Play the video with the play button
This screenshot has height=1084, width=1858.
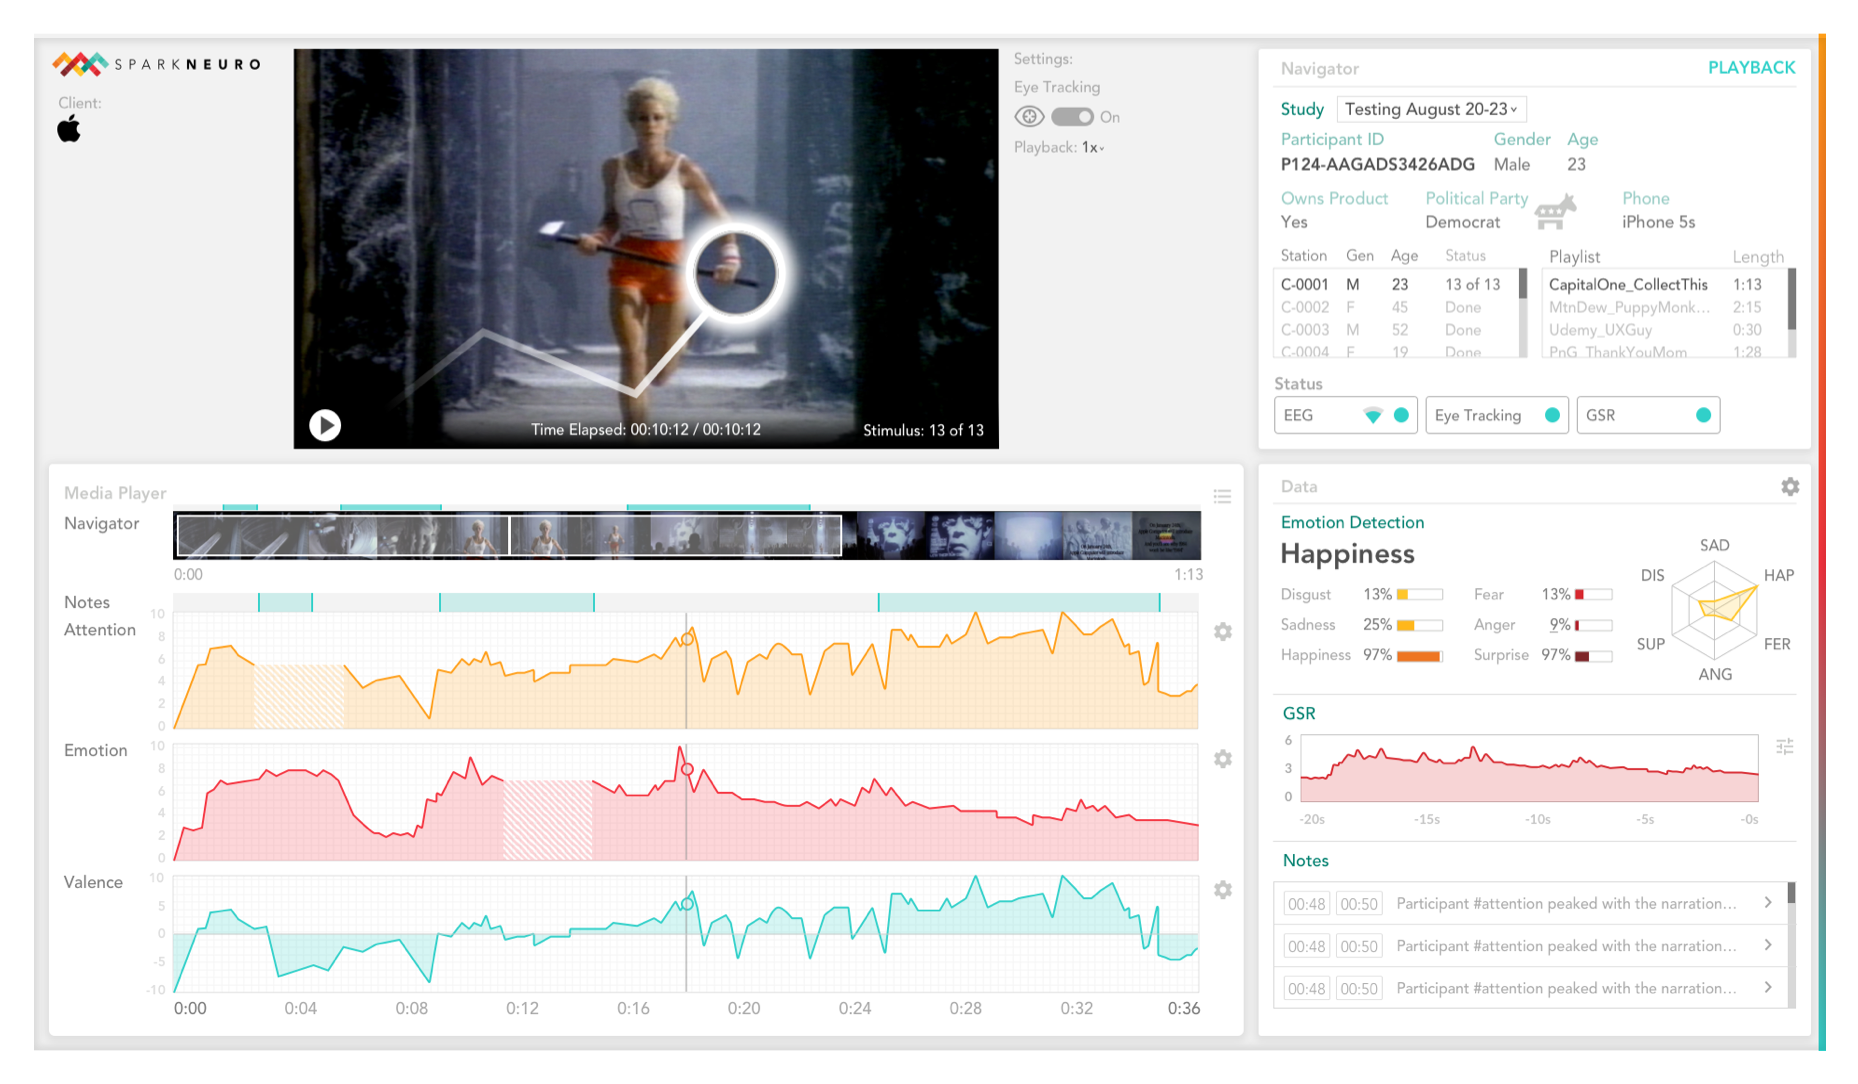(324, 425)
